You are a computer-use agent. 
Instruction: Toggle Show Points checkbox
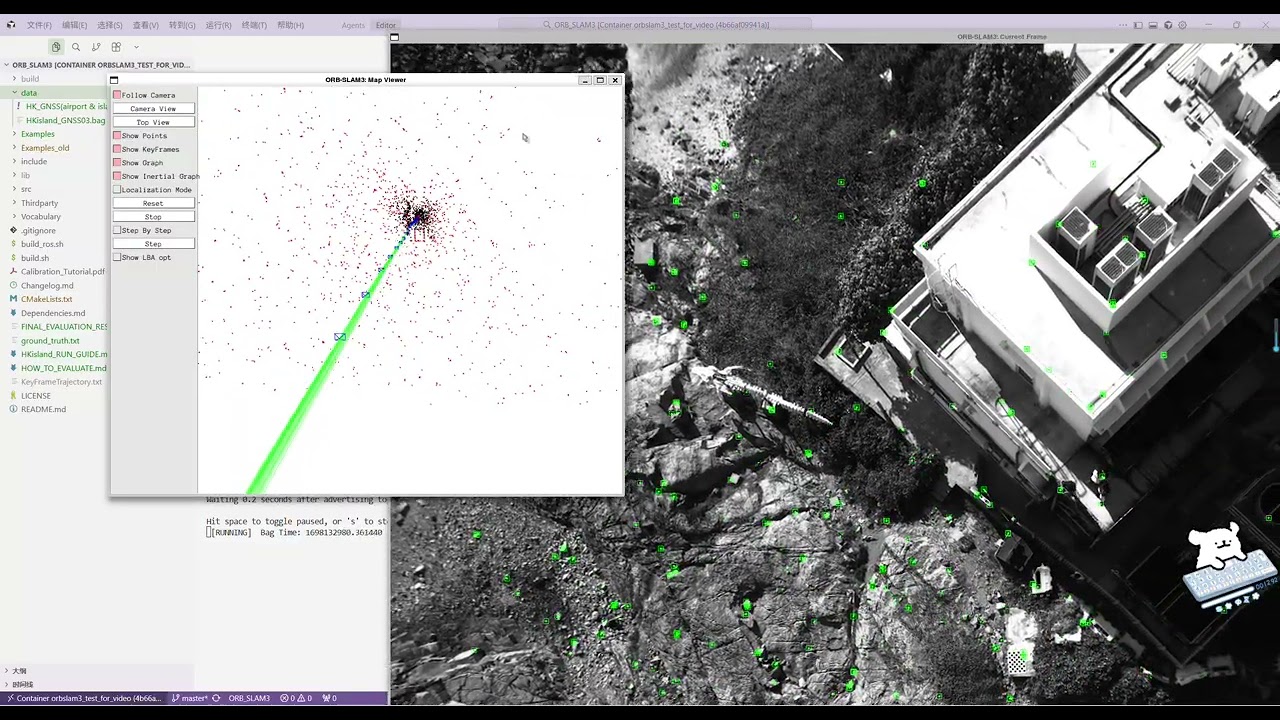(x=117, y=135)
